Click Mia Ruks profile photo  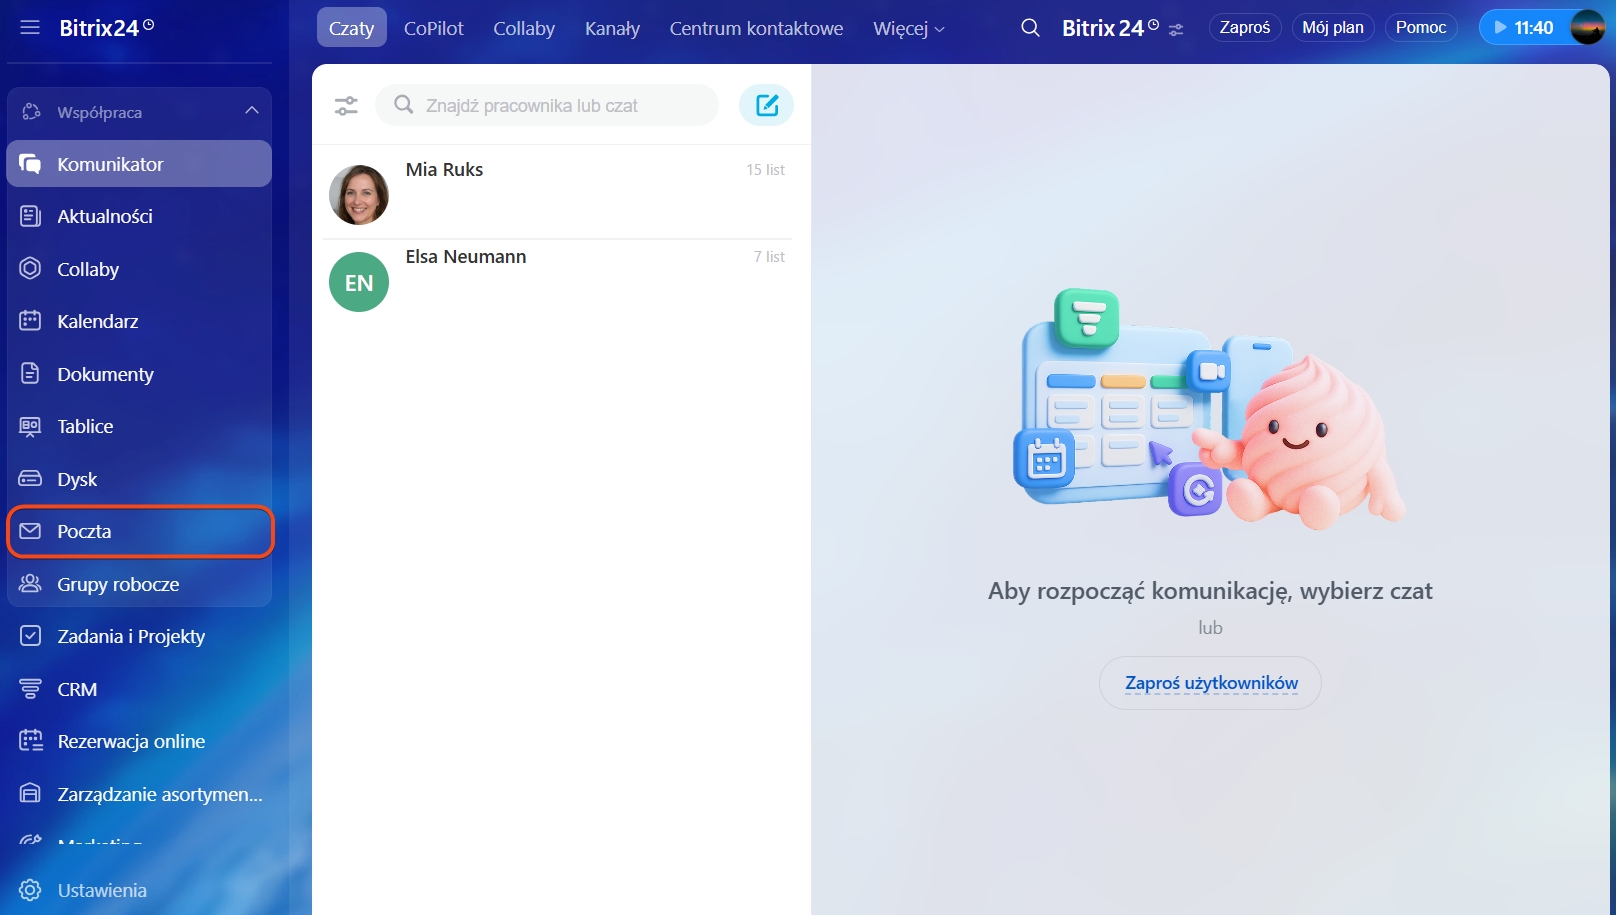click(359, 195)
